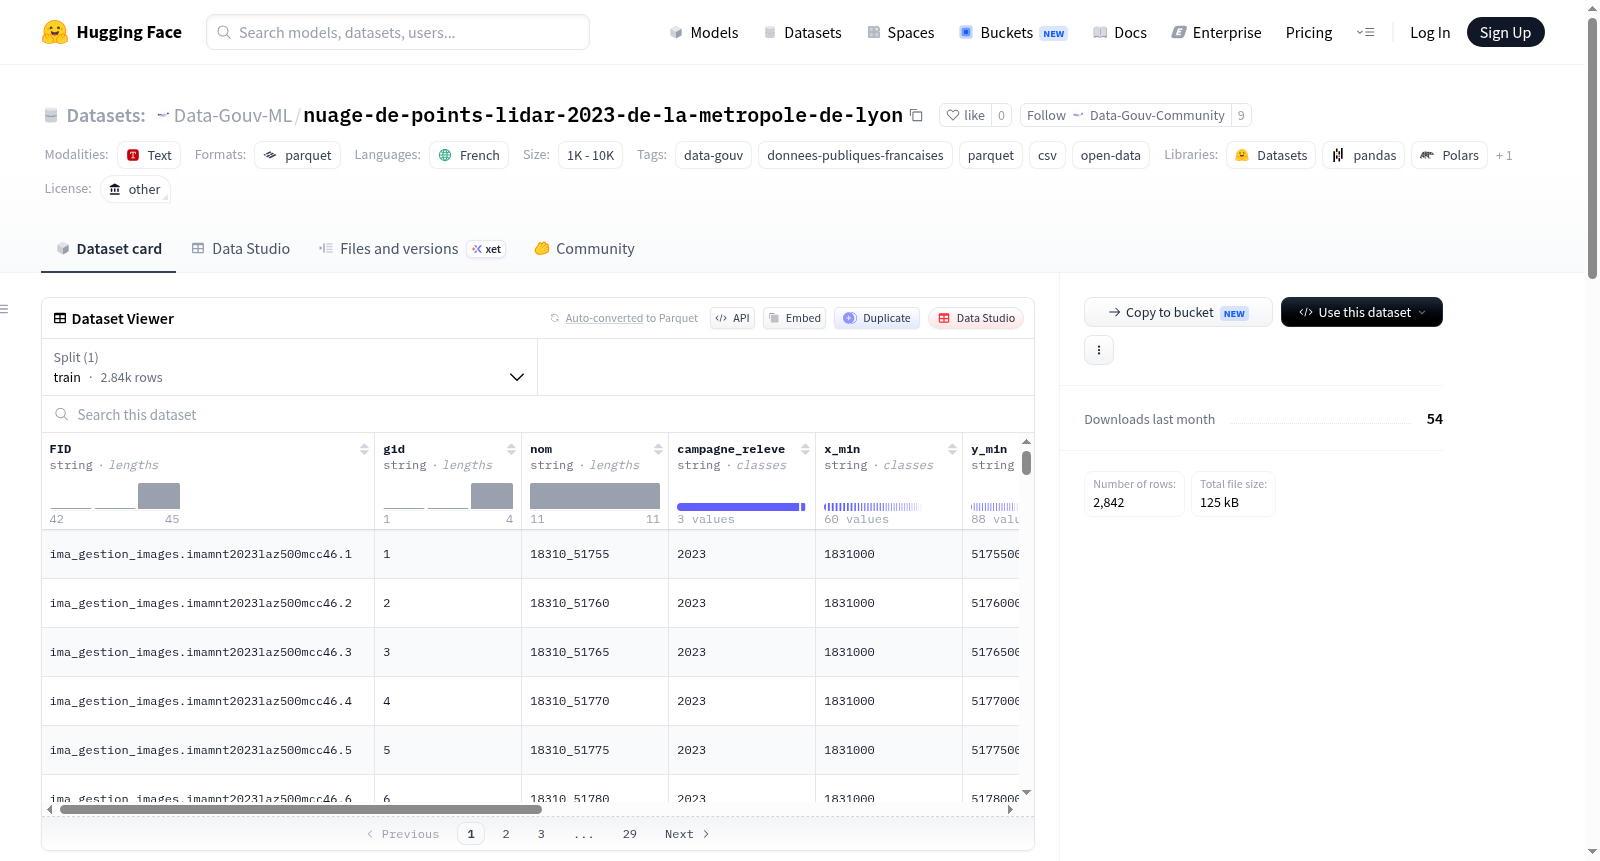
Task: Click the other license tag
Action: 135,189
